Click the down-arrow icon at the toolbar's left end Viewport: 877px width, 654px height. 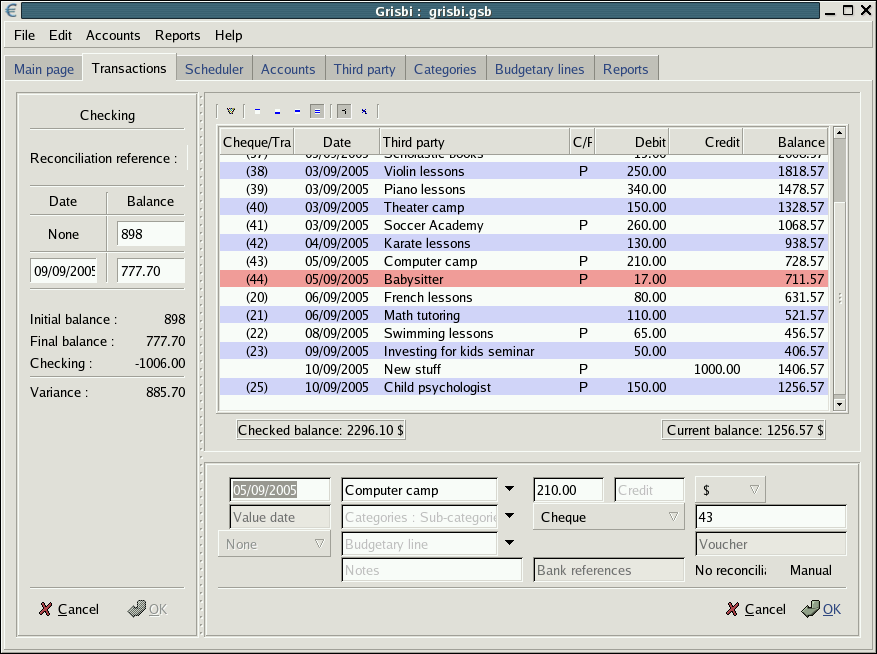(x=230, y=111)
